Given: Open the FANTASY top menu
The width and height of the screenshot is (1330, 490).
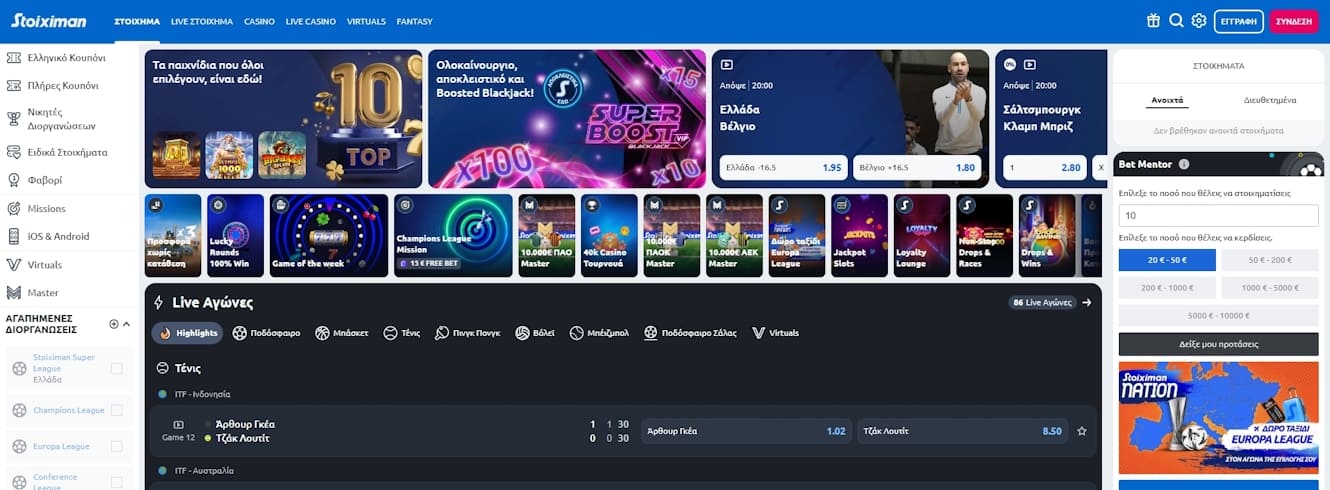Looking at the screenshot, I should tap(414, 21).
